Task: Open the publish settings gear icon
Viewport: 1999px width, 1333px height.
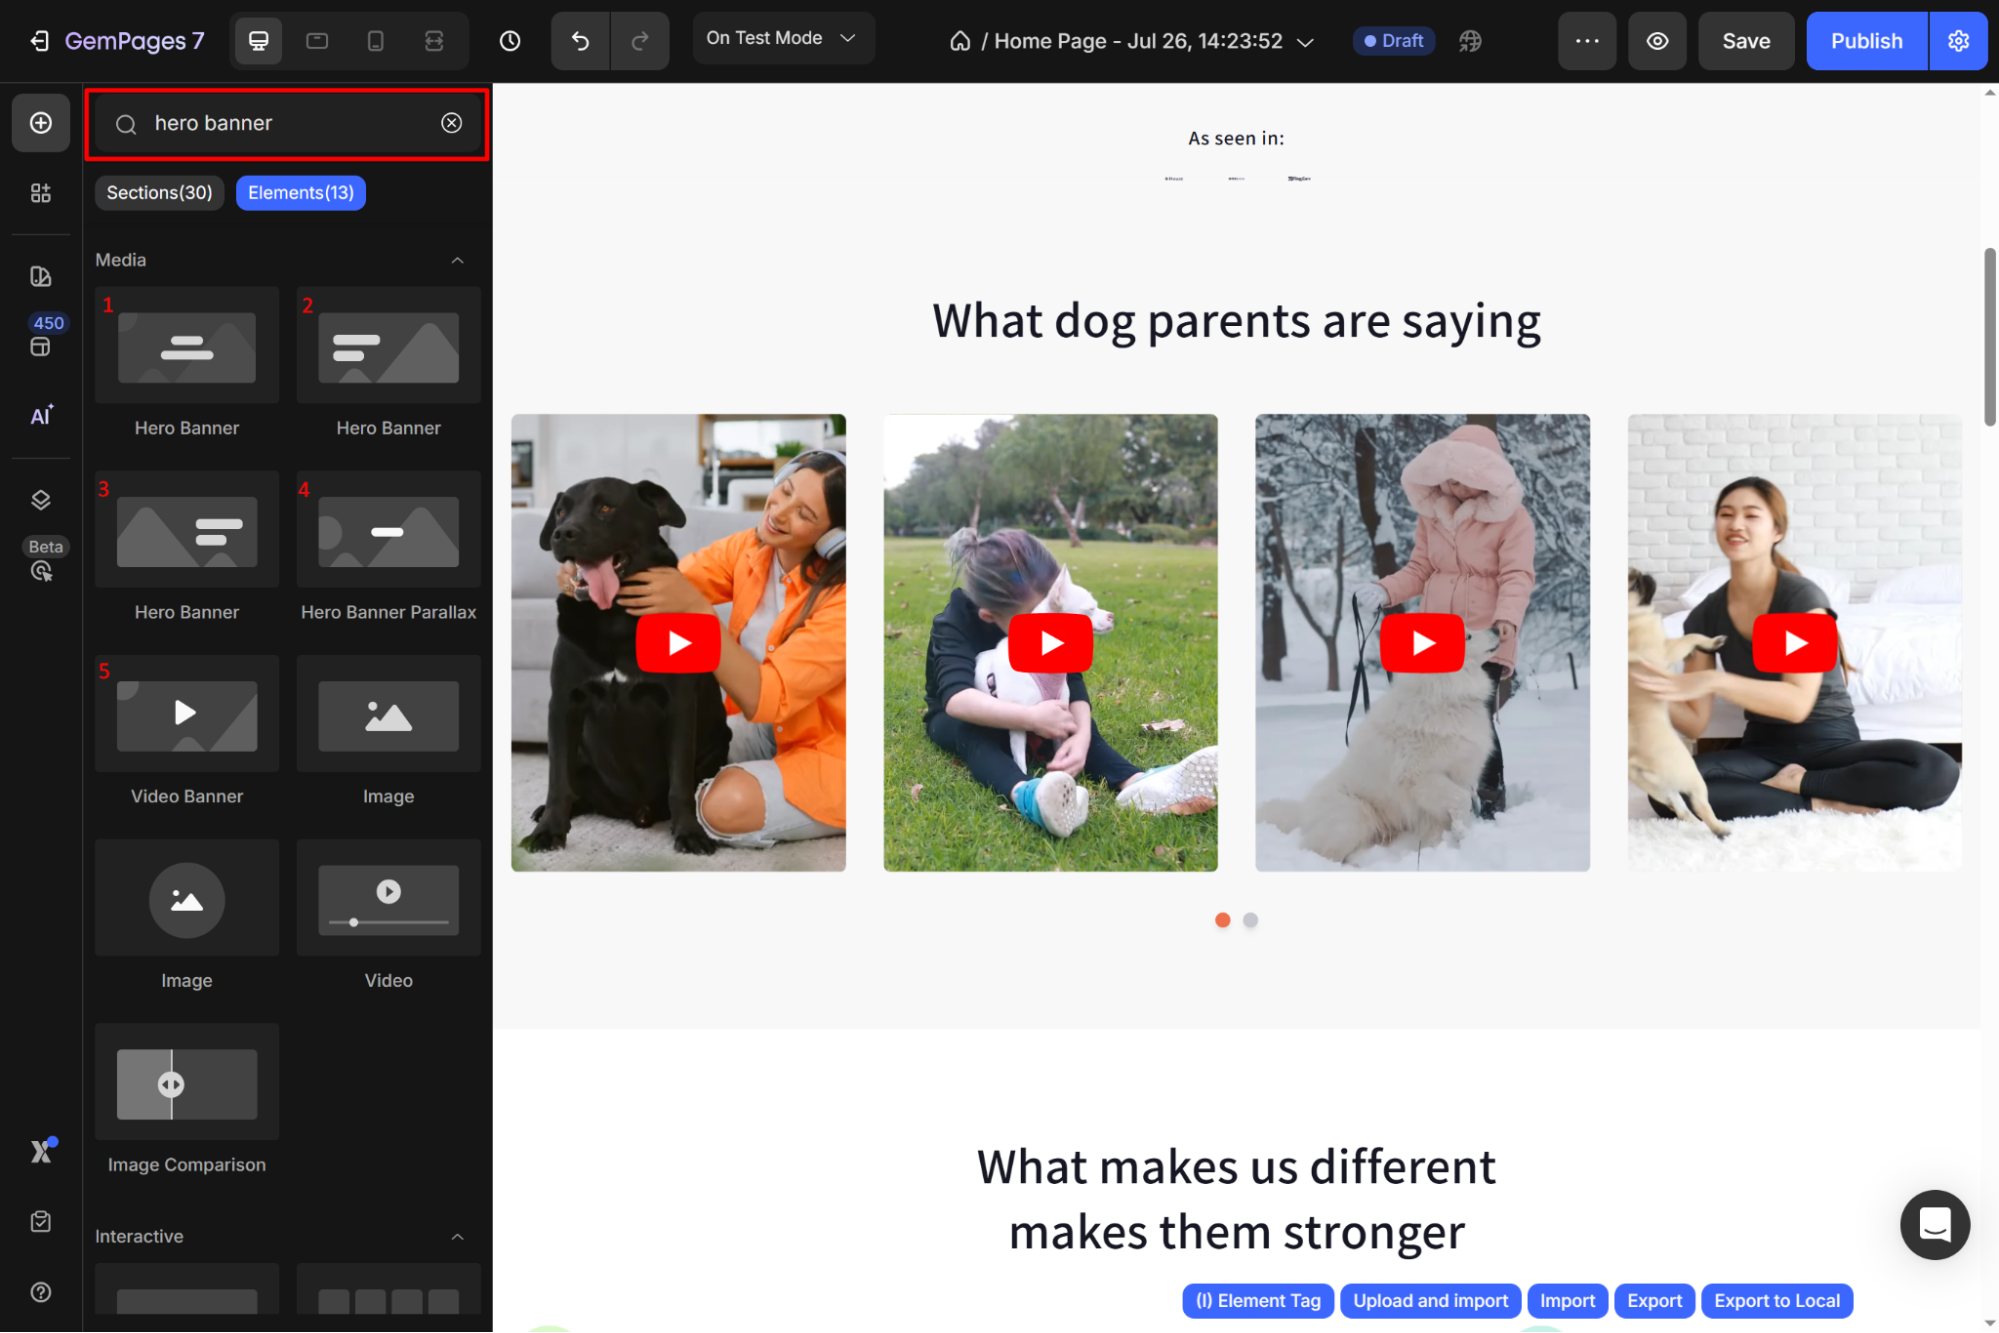Action: coord(1958,41)
